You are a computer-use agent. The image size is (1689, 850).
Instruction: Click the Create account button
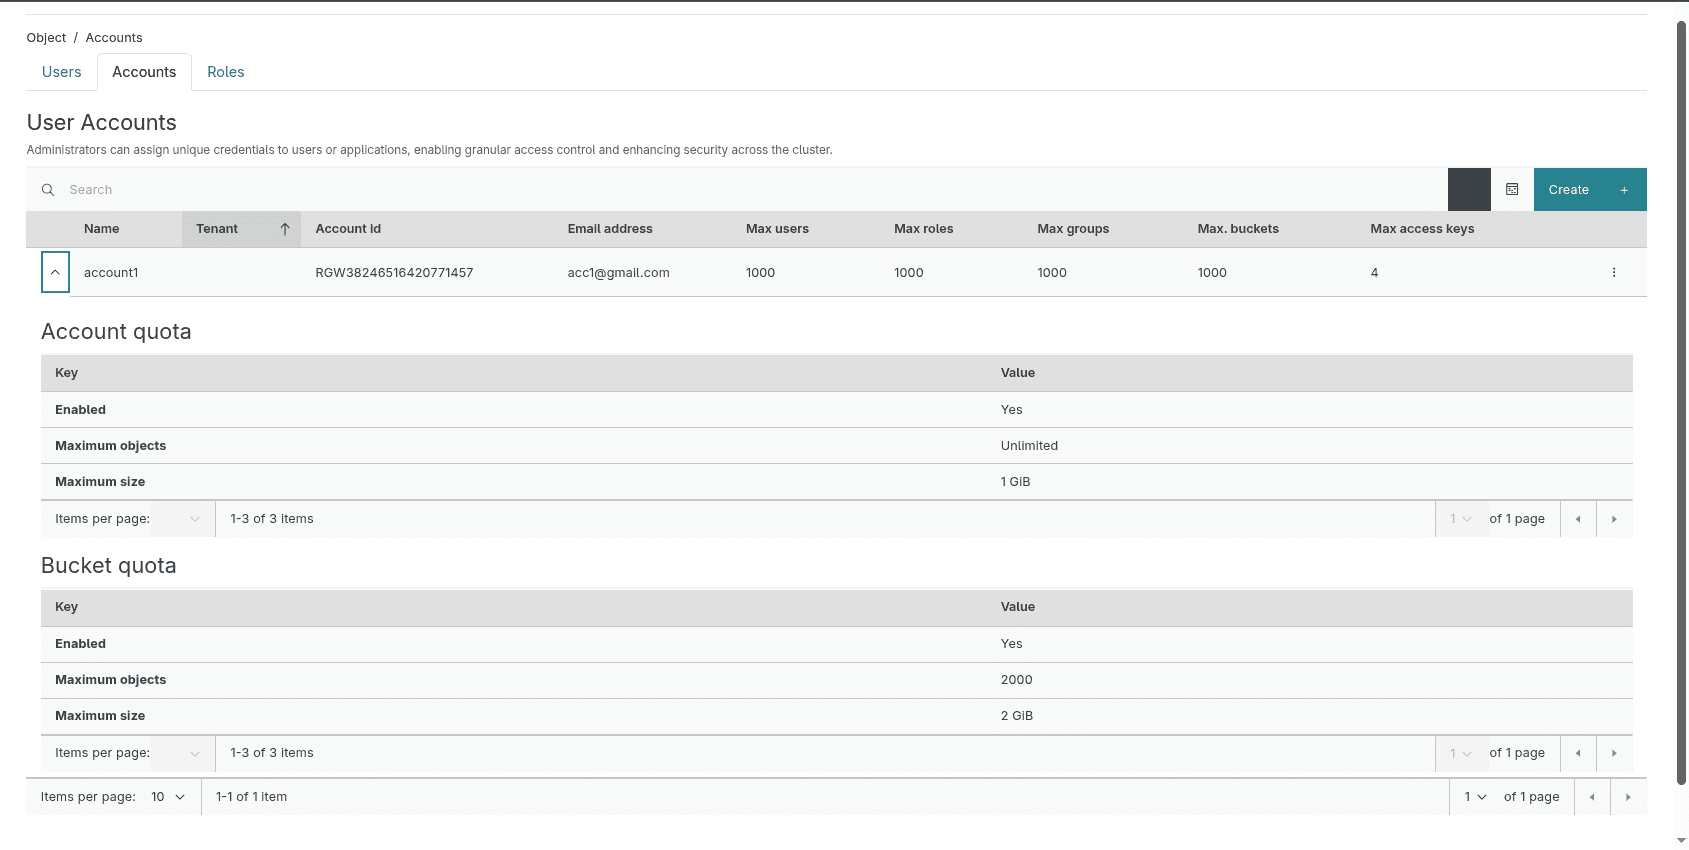pyautogui.click(x=1589, y=190)
